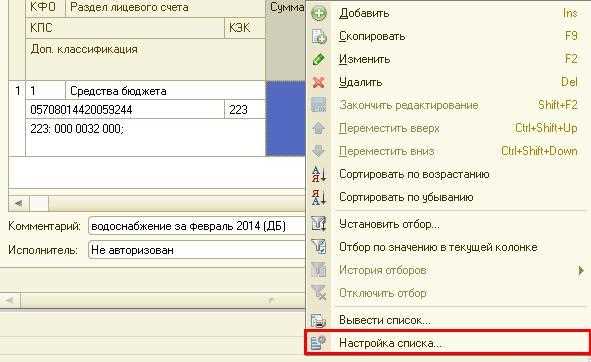Open Установить отбор... dialog
This screenshot has width=591, height=362.
447,224
